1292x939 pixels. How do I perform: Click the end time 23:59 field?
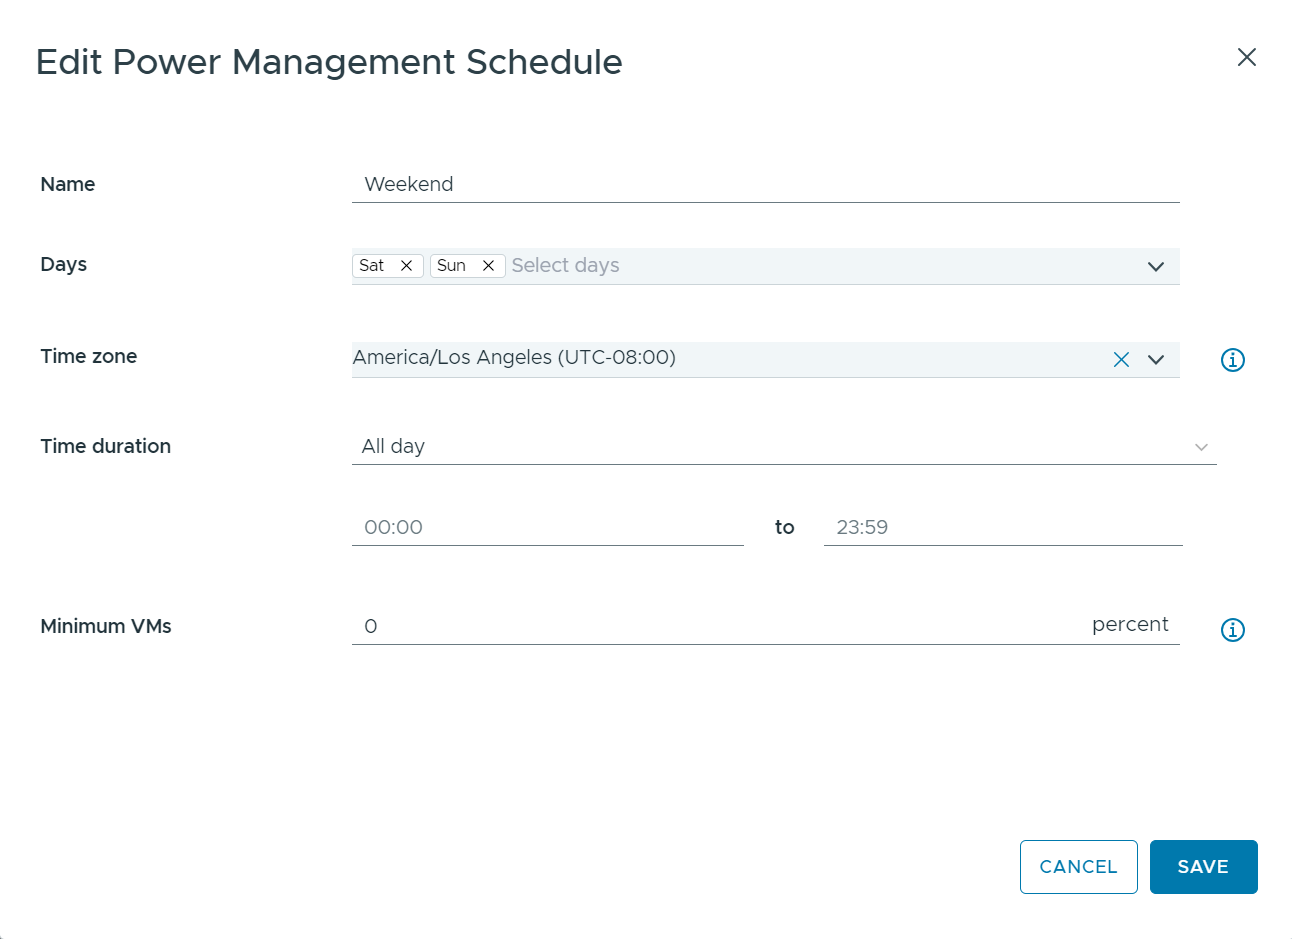click(1002, 528)
